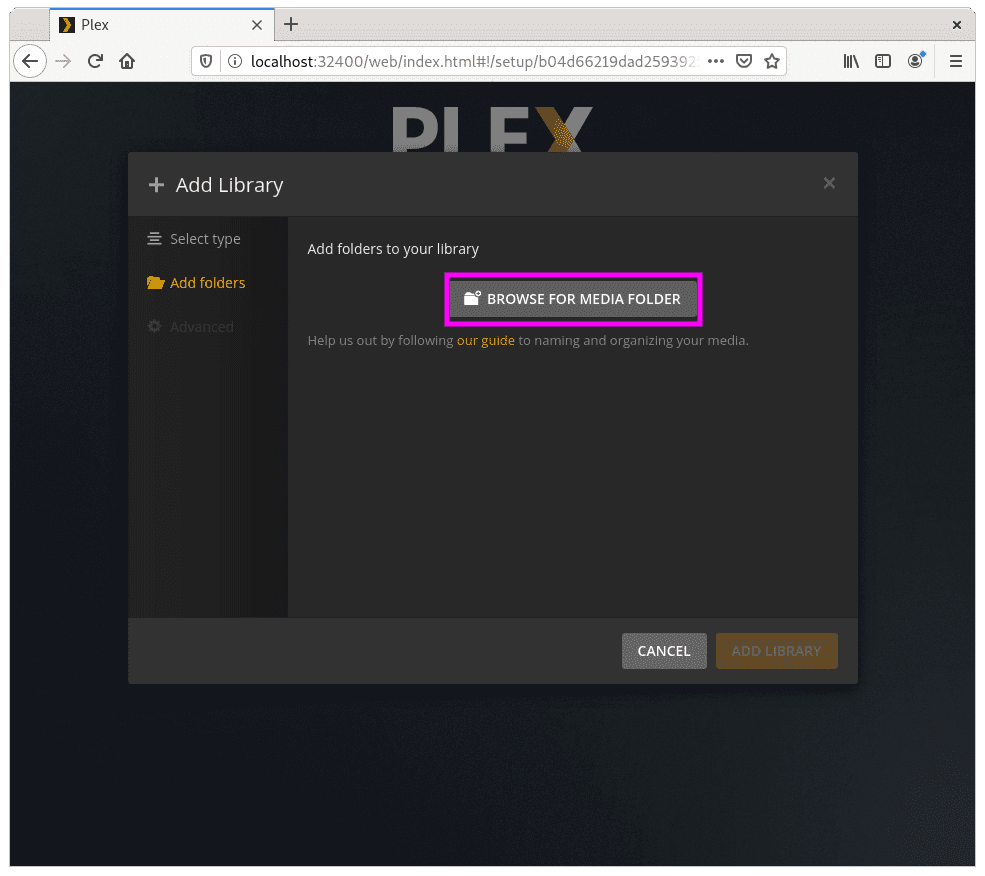The height and width of the screenshot is (876, 985).
Task: Click the plus icon beside Add Library title
Action: click(x=156, y=185)
